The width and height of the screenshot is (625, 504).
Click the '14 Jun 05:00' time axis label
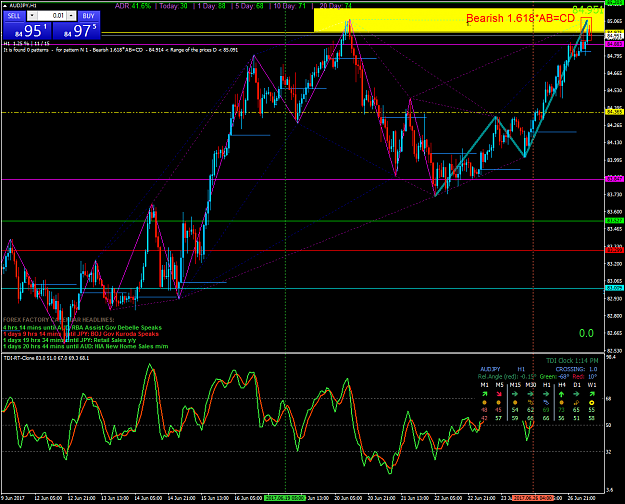click(148, 498)
